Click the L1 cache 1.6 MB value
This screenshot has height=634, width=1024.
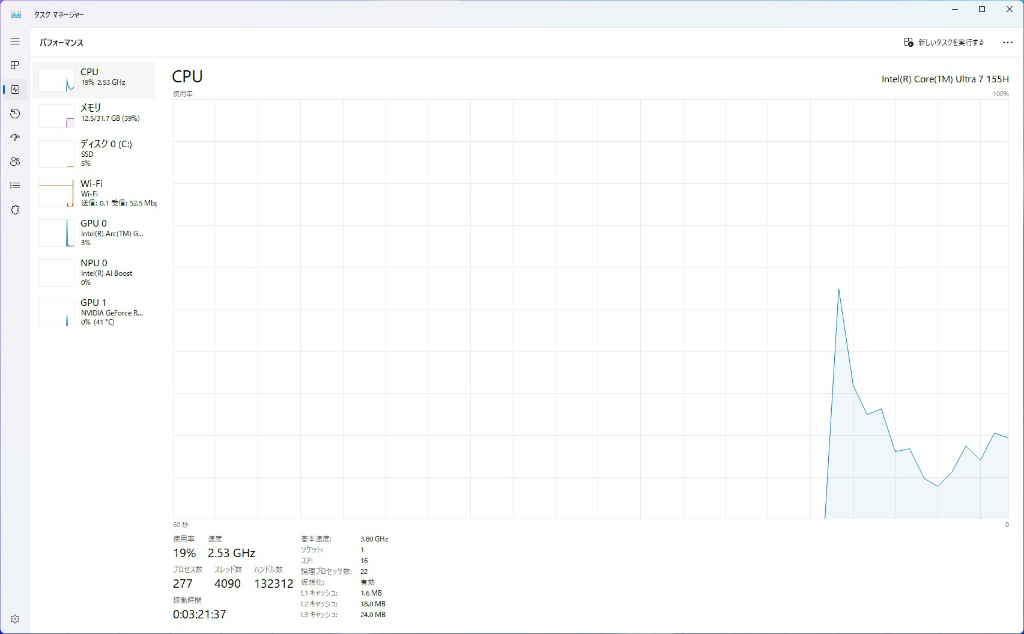371,593
